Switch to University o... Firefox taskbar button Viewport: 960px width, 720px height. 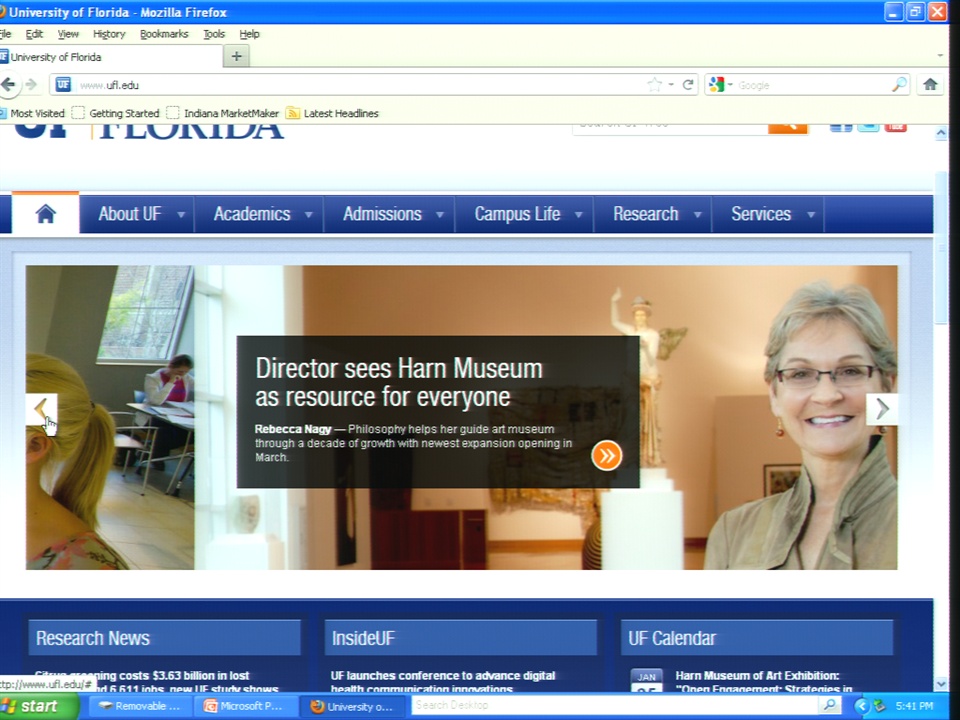pos(353,706)
